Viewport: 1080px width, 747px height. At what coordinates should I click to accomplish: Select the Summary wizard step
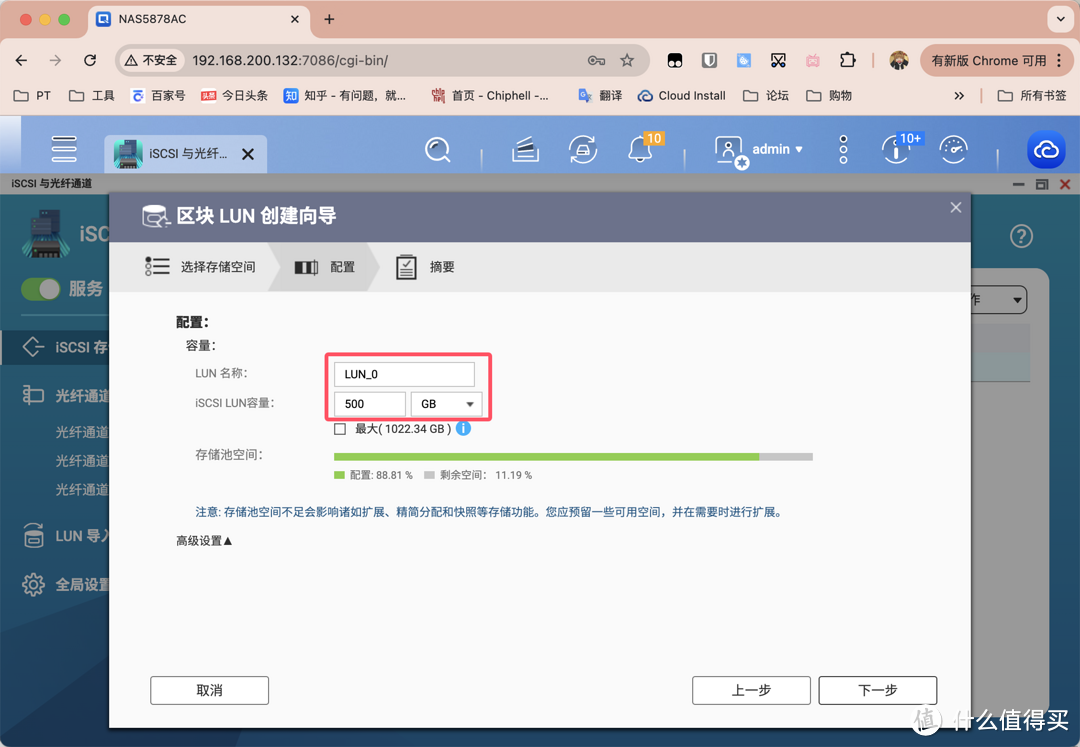(x=425, y=266)
